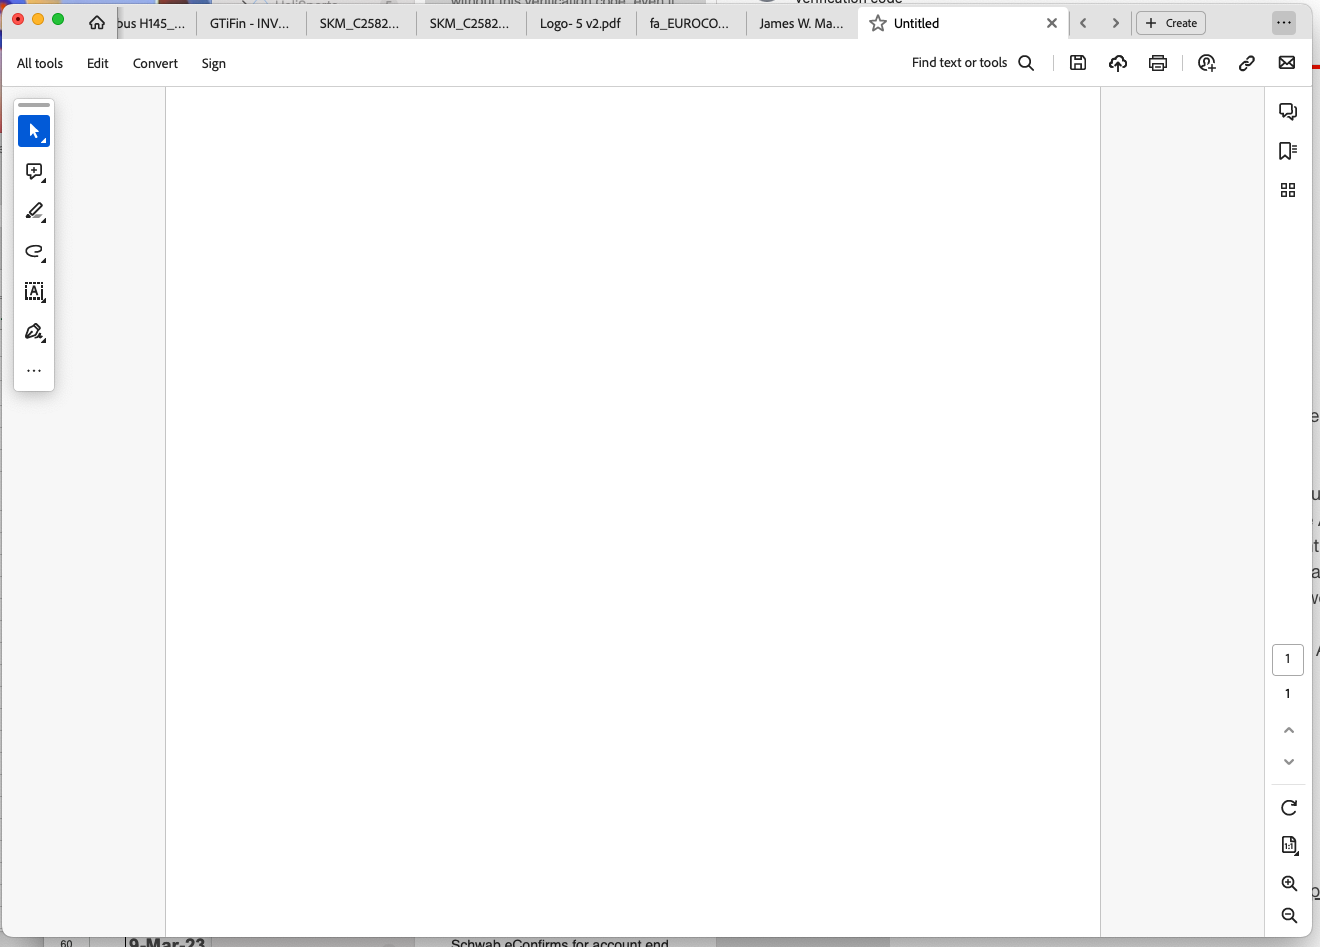The width and height of the screenshot is (1320, 947).
Task: Open the Bookmarks panel
Action: pyautogui.click(x=1288, y=150)
